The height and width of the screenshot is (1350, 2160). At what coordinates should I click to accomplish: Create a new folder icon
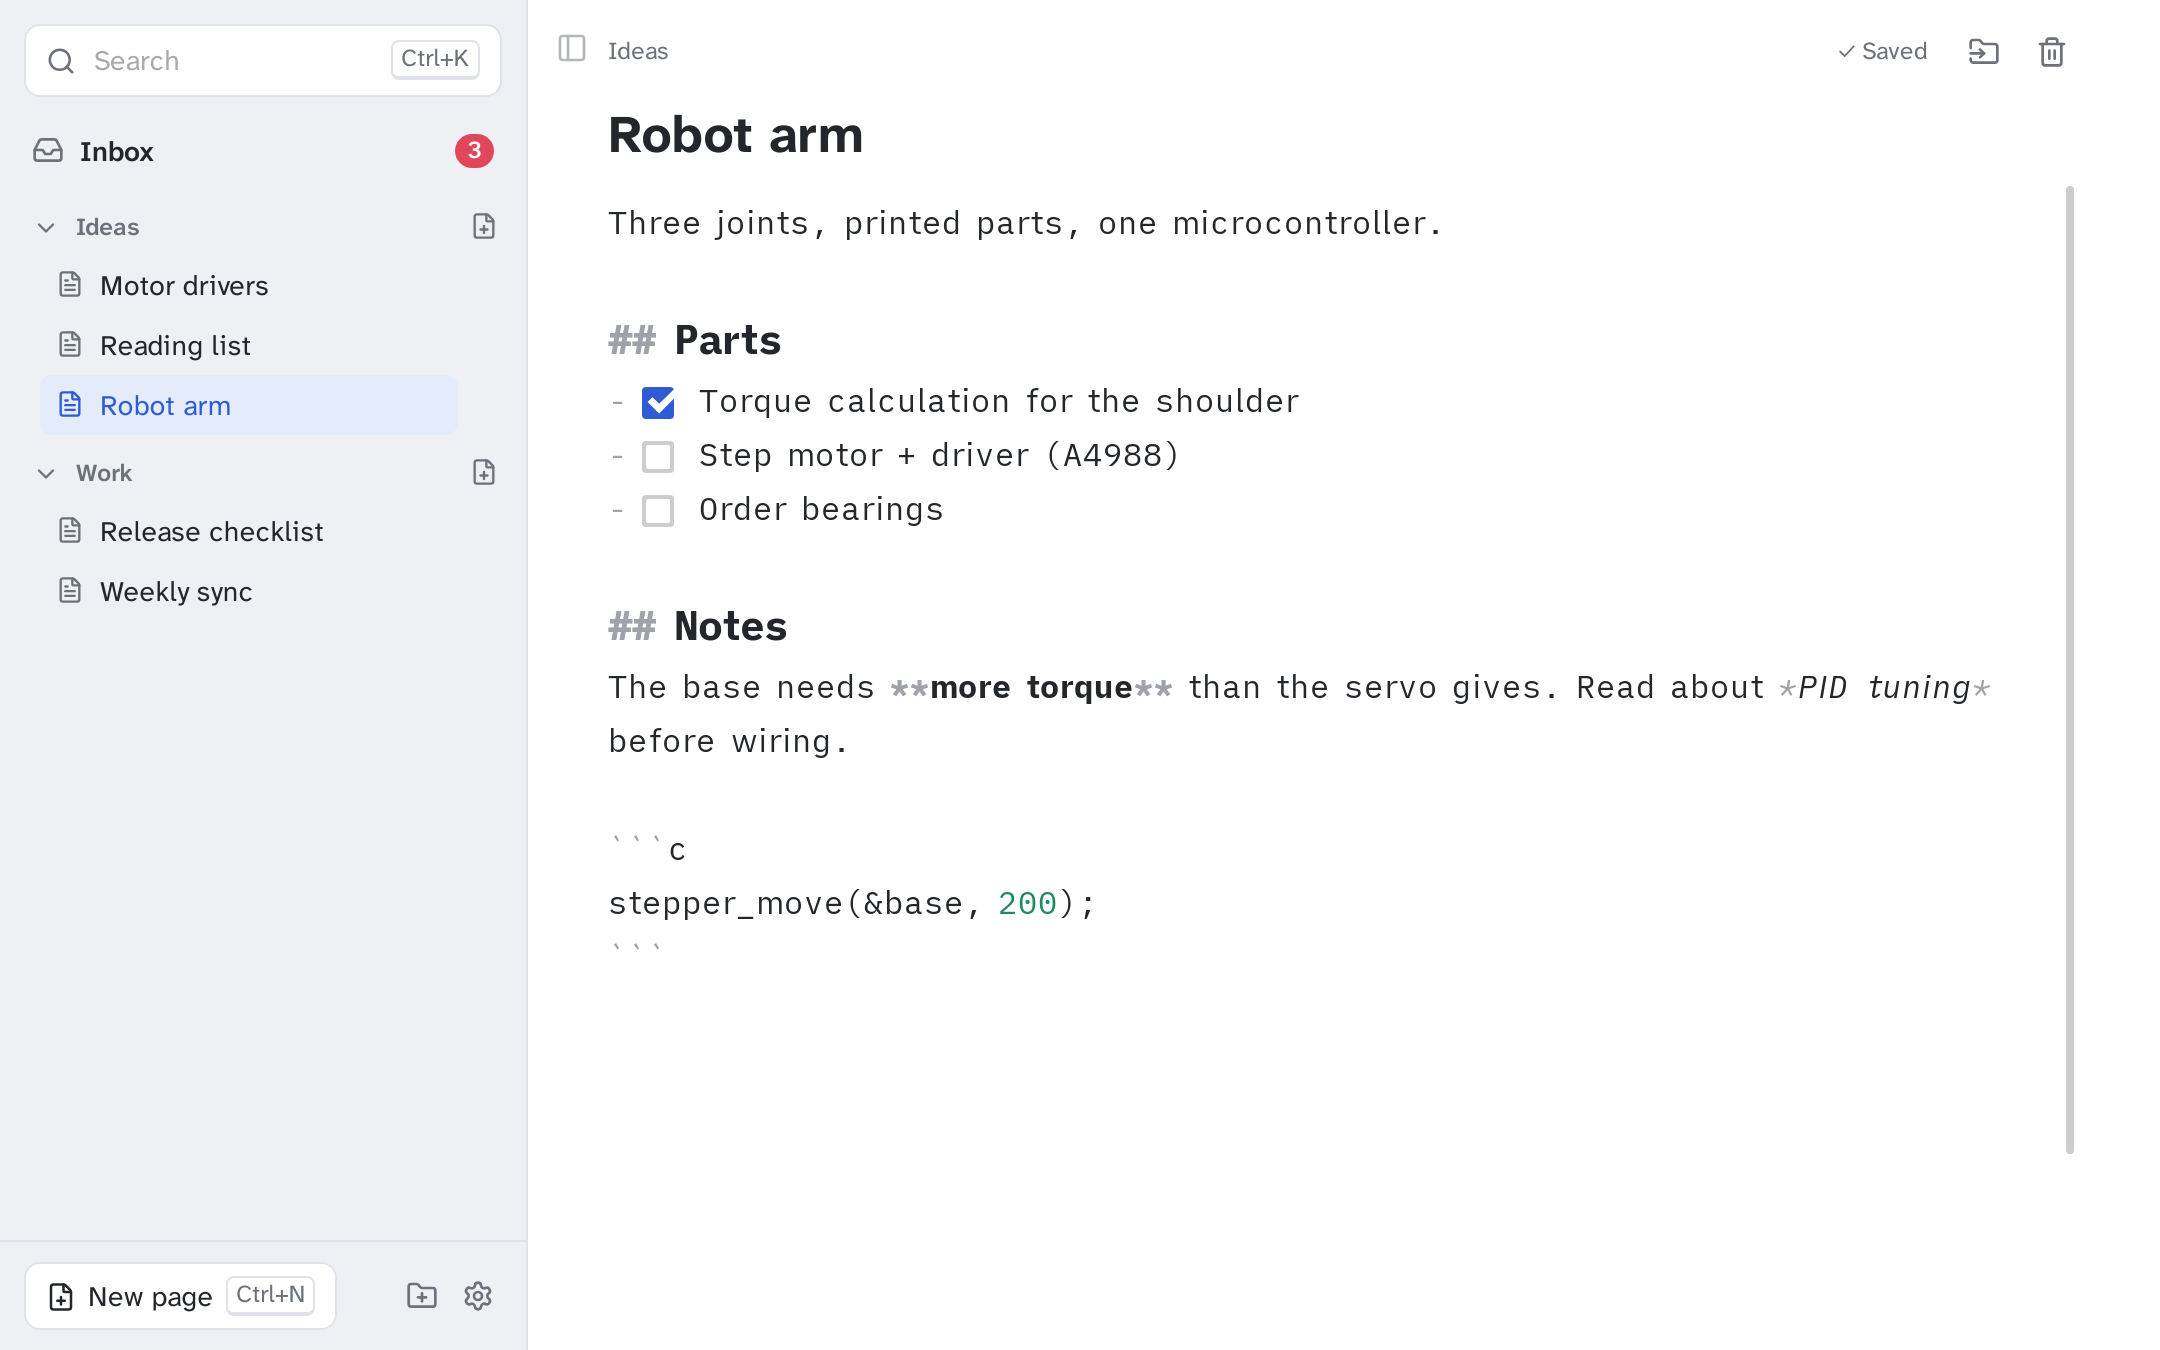pos(422,1296)
